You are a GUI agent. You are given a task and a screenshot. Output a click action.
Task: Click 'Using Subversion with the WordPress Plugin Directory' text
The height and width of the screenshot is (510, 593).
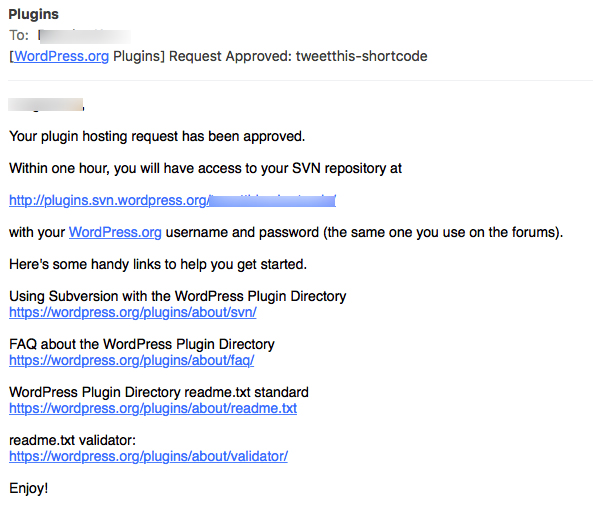click(x=177, y=296)
